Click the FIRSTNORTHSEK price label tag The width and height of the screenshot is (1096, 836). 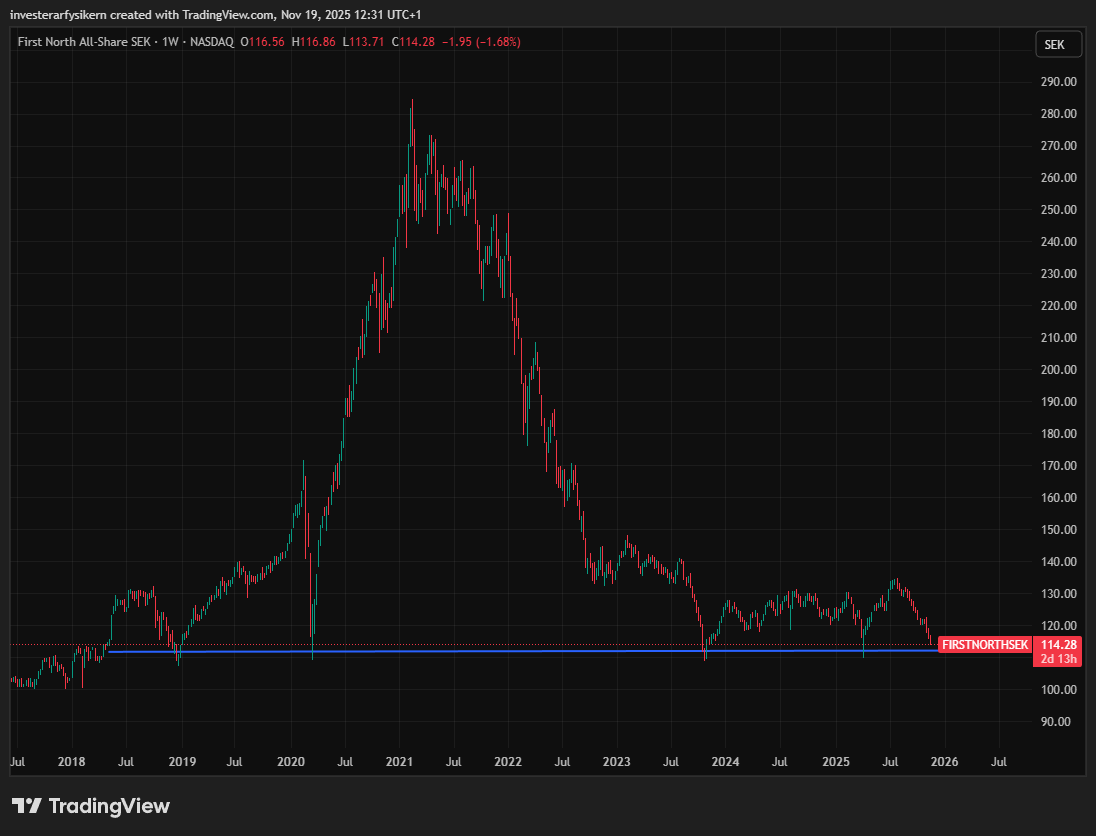[x=985, y=644]
